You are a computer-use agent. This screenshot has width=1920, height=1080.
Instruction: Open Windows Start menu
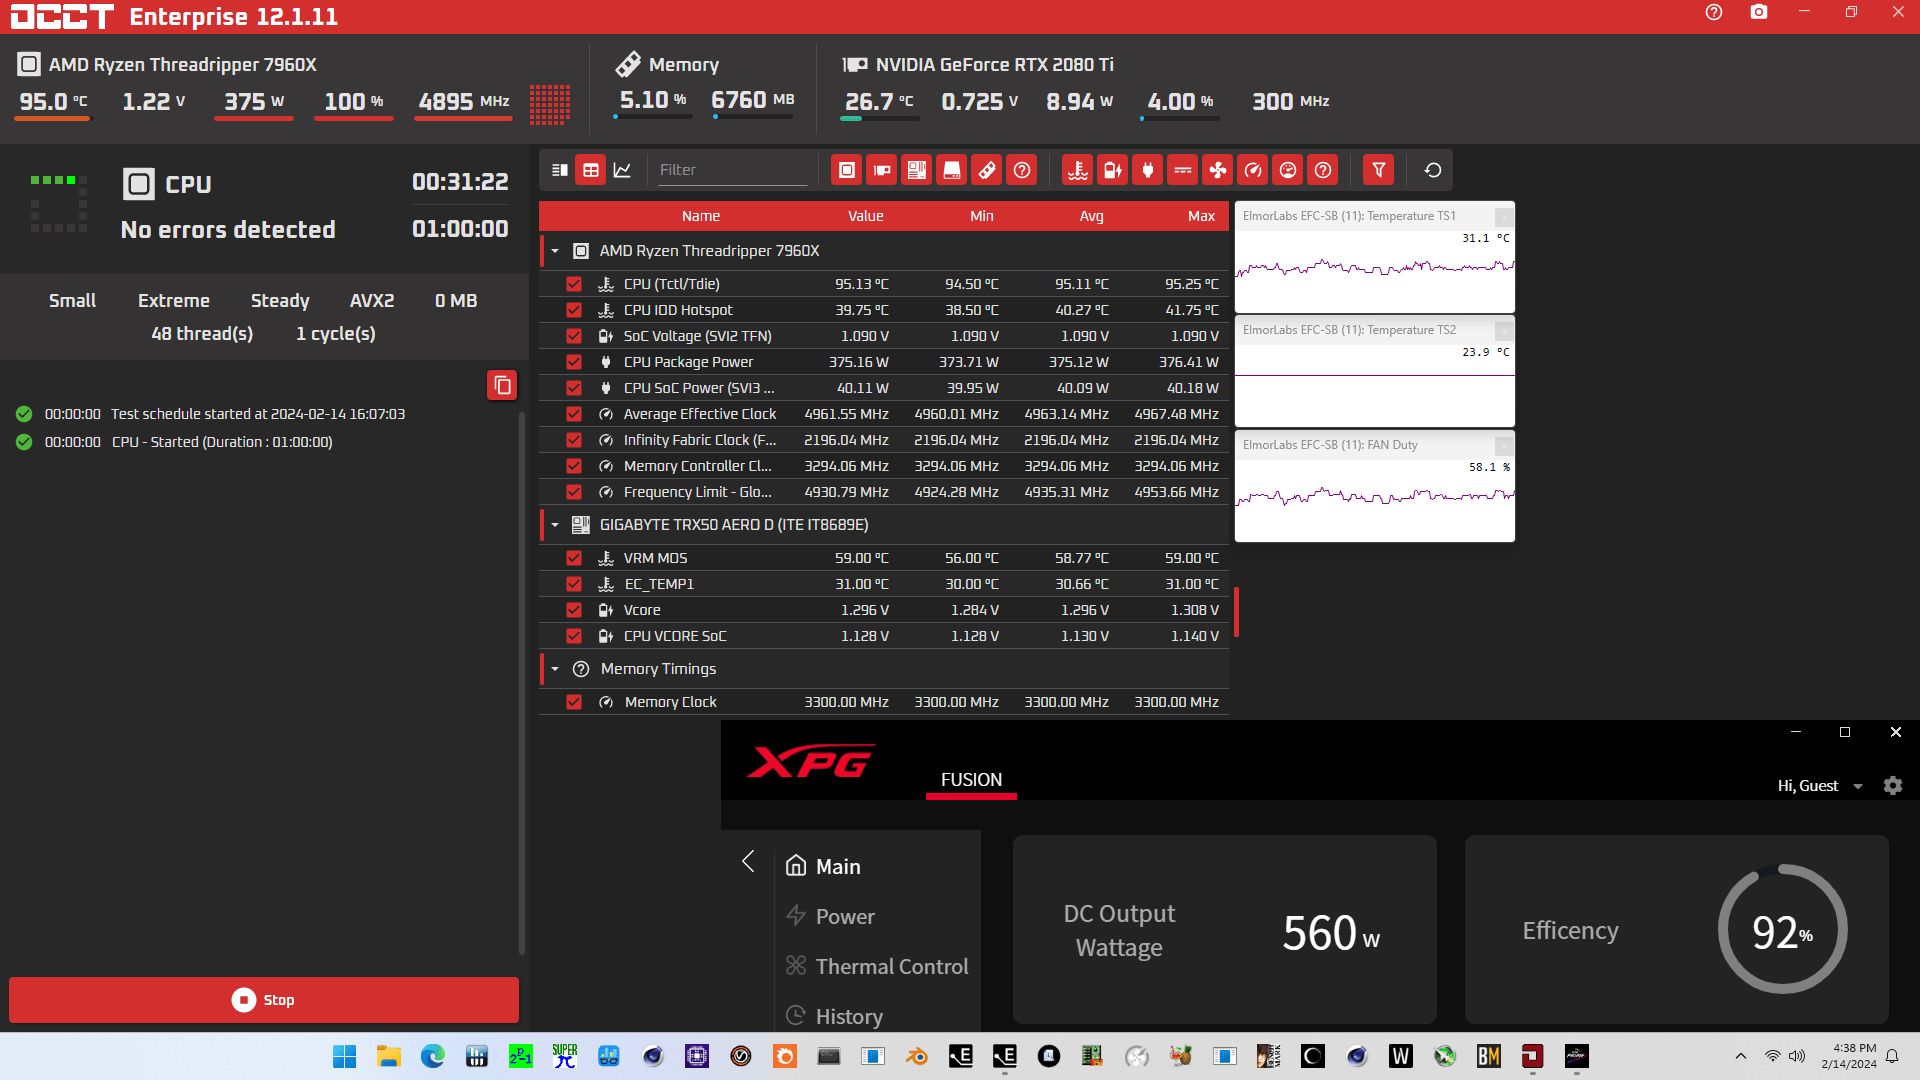(x=344, y=1056)
